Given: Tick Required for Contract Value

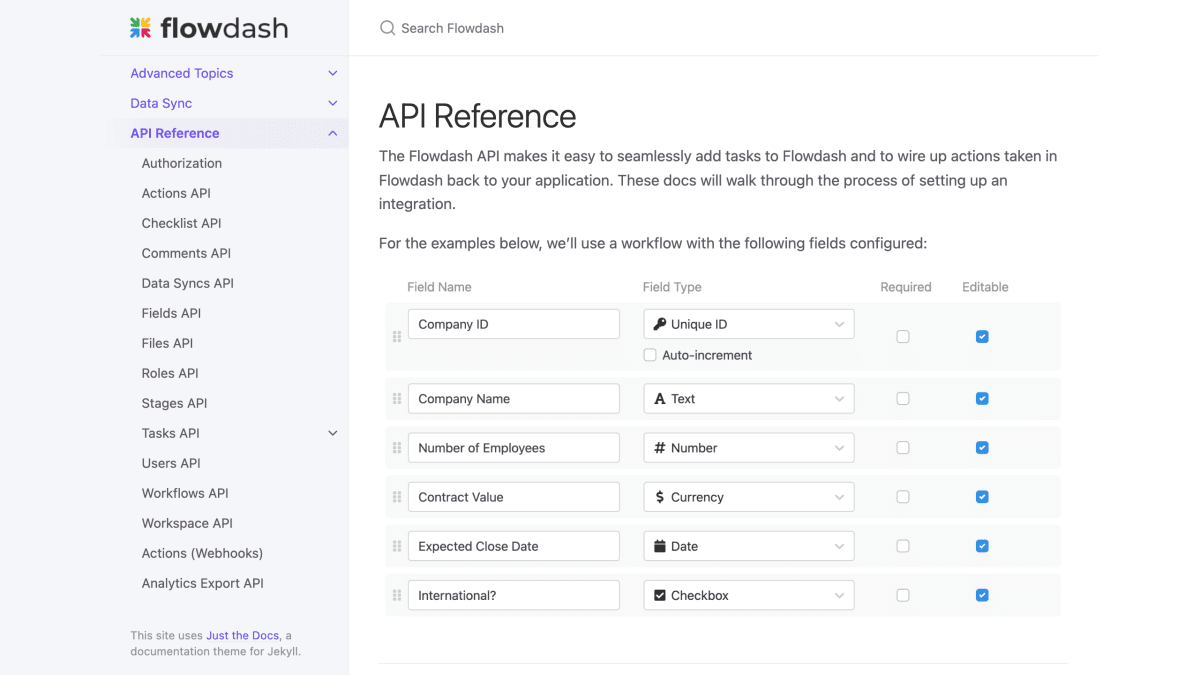Looking at the screenshot, I should click(x=903, y=497).
